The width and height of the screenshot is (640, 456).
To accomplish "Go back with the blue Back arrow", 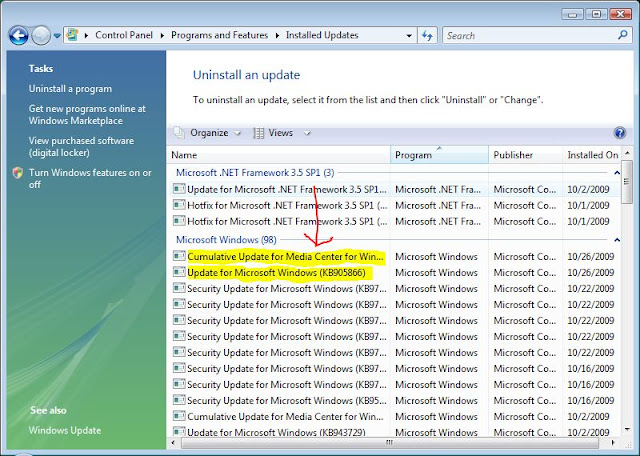I will (18, 36).
